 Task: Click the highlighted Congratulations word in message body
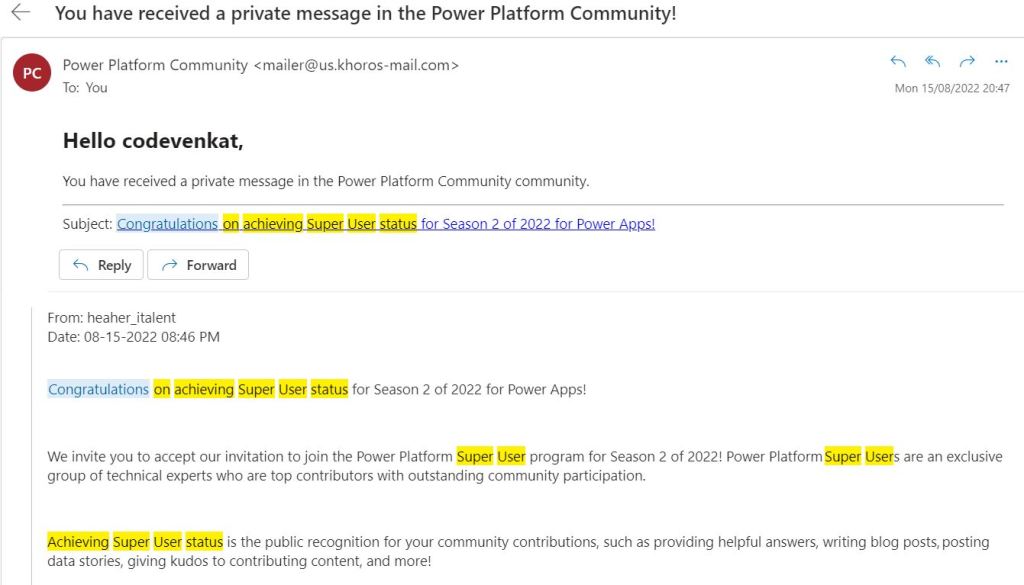point(98,389)
